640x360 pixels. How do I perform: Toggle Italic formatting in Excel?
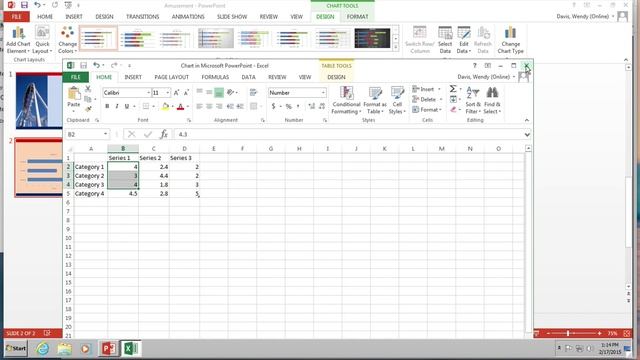(117, 106)
